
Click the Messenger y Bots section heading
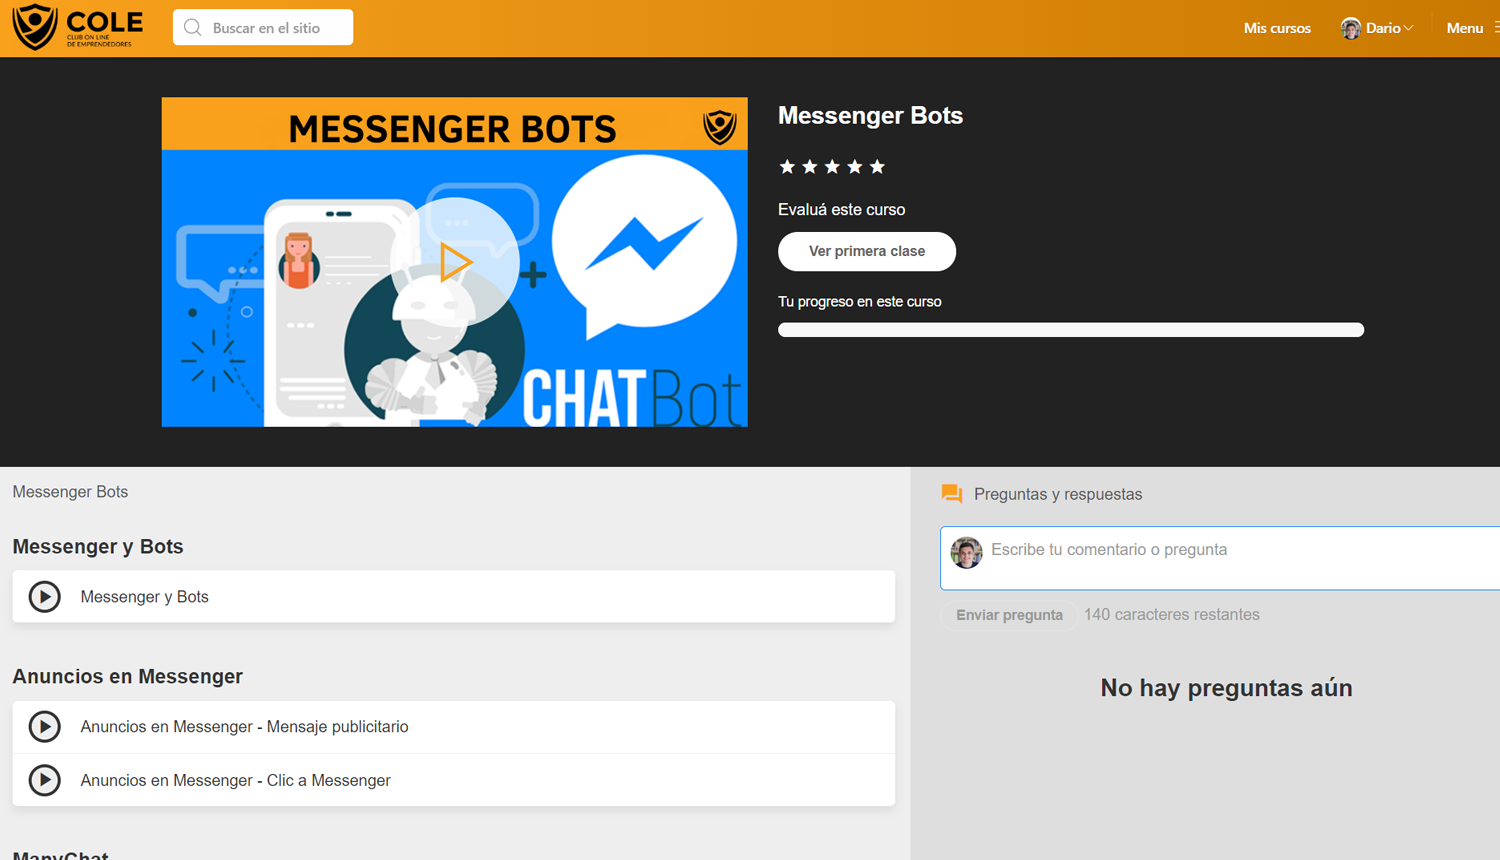(x=98, y=547)
